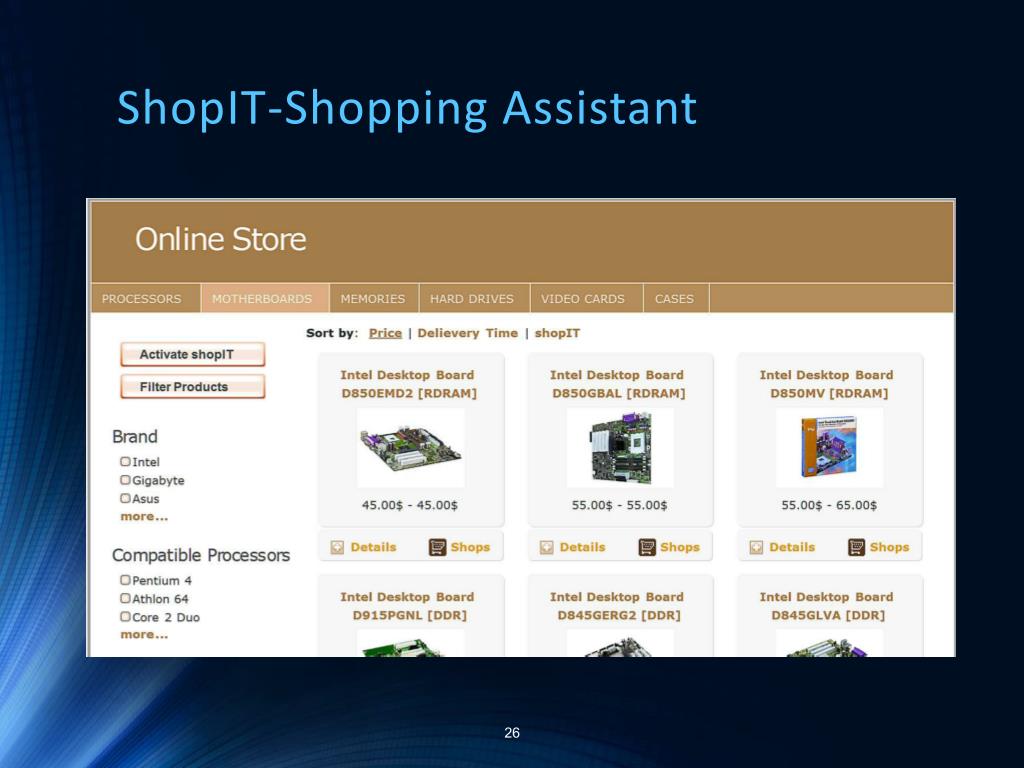Expand more brands under Brand

[144, 517]
